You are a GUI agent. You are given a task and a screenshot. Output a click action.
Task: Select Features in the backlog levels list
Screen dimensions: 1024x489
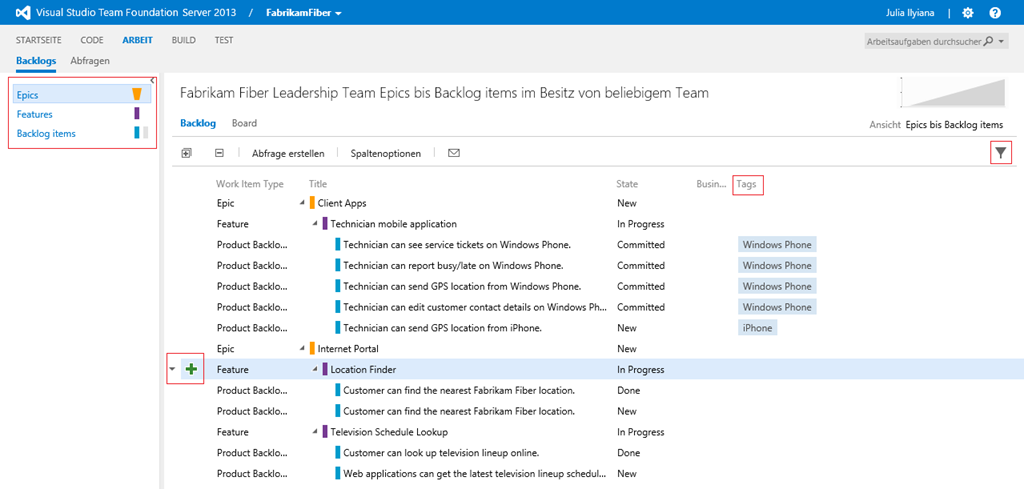[35, 114]
